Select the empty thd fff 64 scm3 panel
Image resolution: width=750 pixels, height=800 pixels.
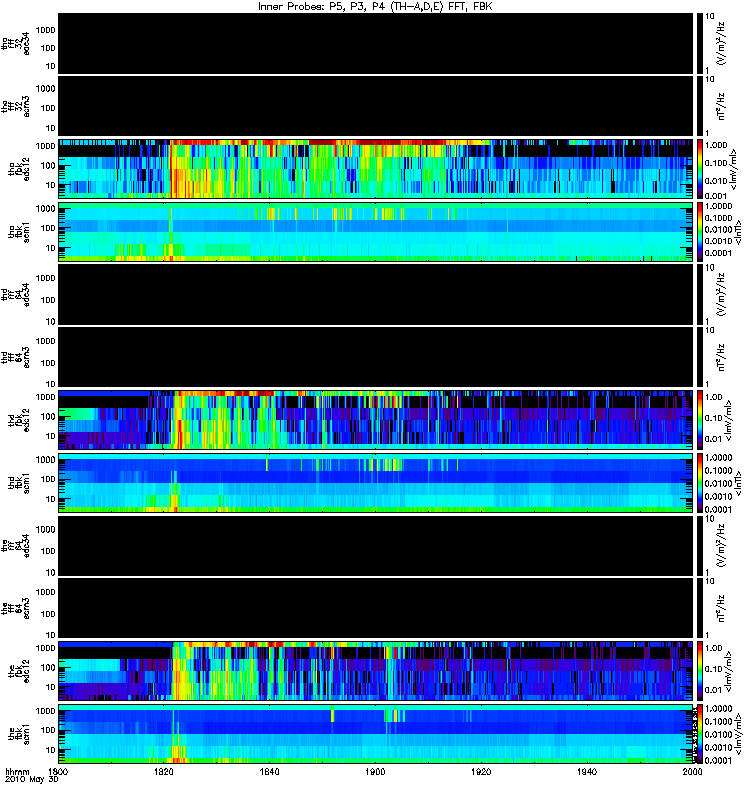(x=376, y=357)
